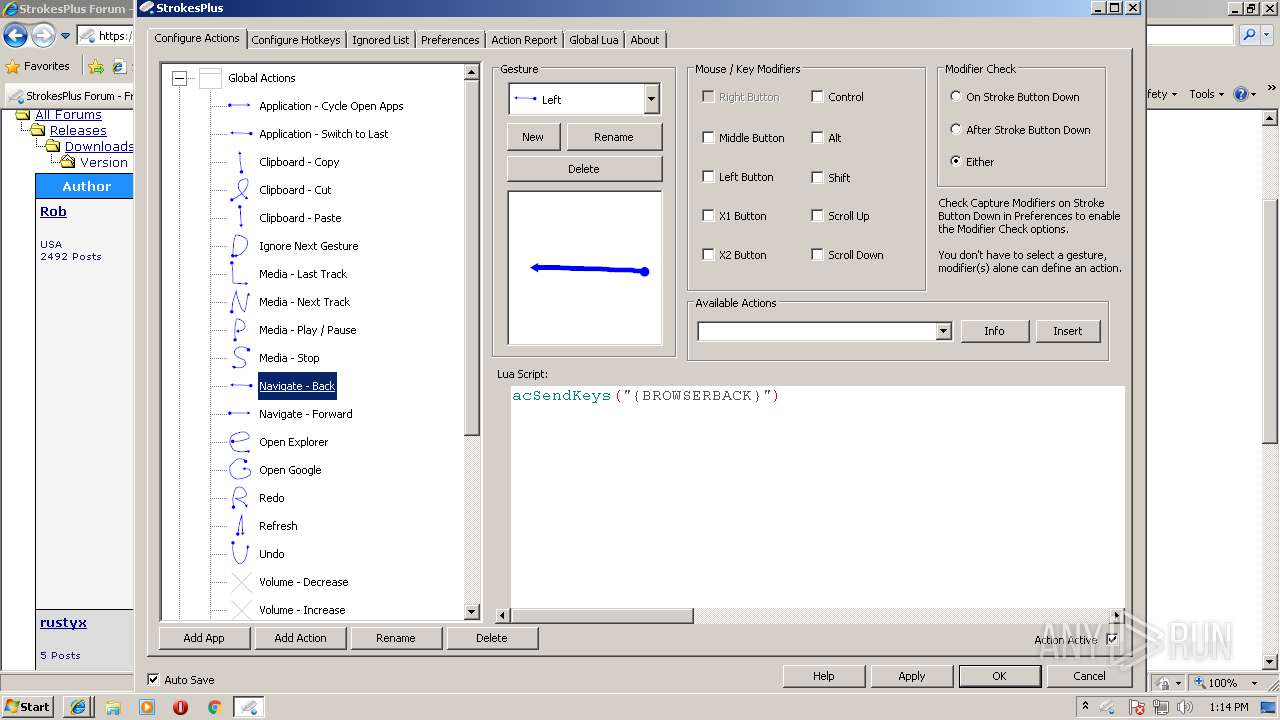
Task: Click the action tree scroll down arrow
Action: 472,611
